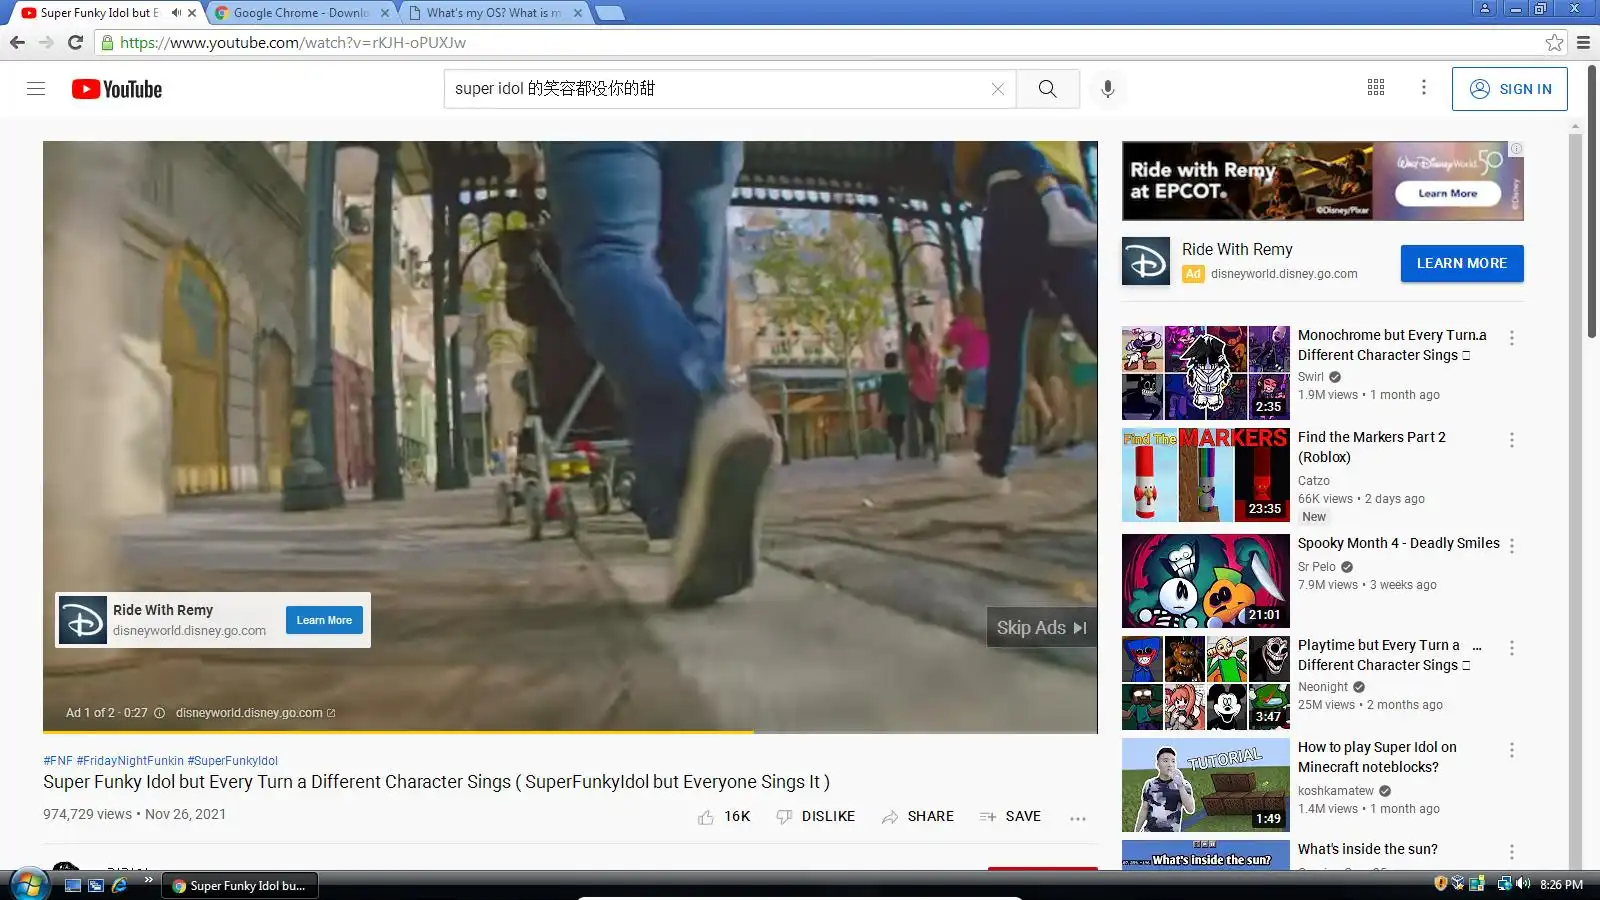
Task: Seek the ad progress bar
Action: (570, 732)
